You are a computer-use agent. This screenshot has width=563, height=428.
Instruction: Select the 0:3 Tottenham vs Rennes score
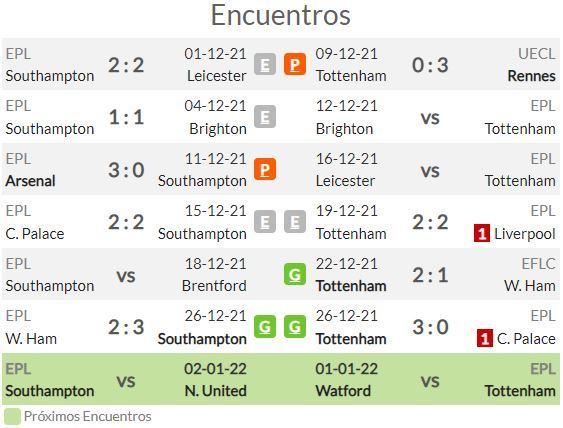[430, 65]
